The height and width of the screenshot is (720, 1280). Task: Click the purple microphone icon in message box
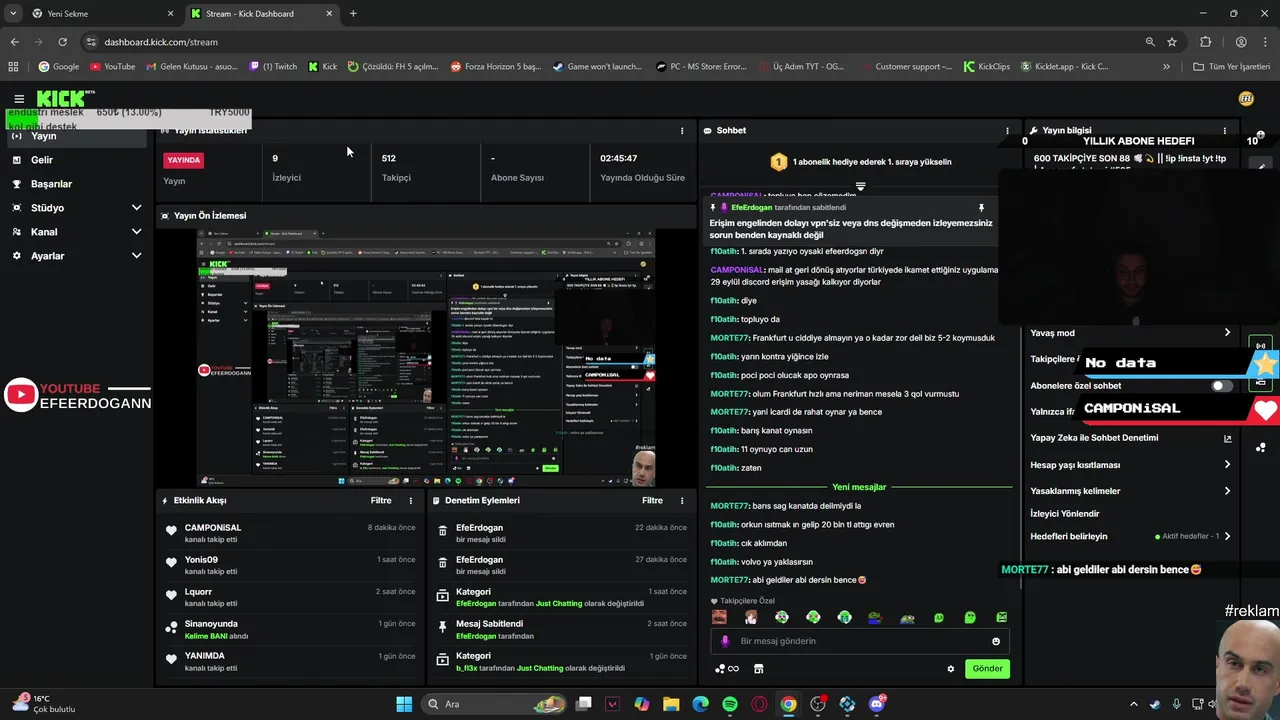[x=725, y=641]
